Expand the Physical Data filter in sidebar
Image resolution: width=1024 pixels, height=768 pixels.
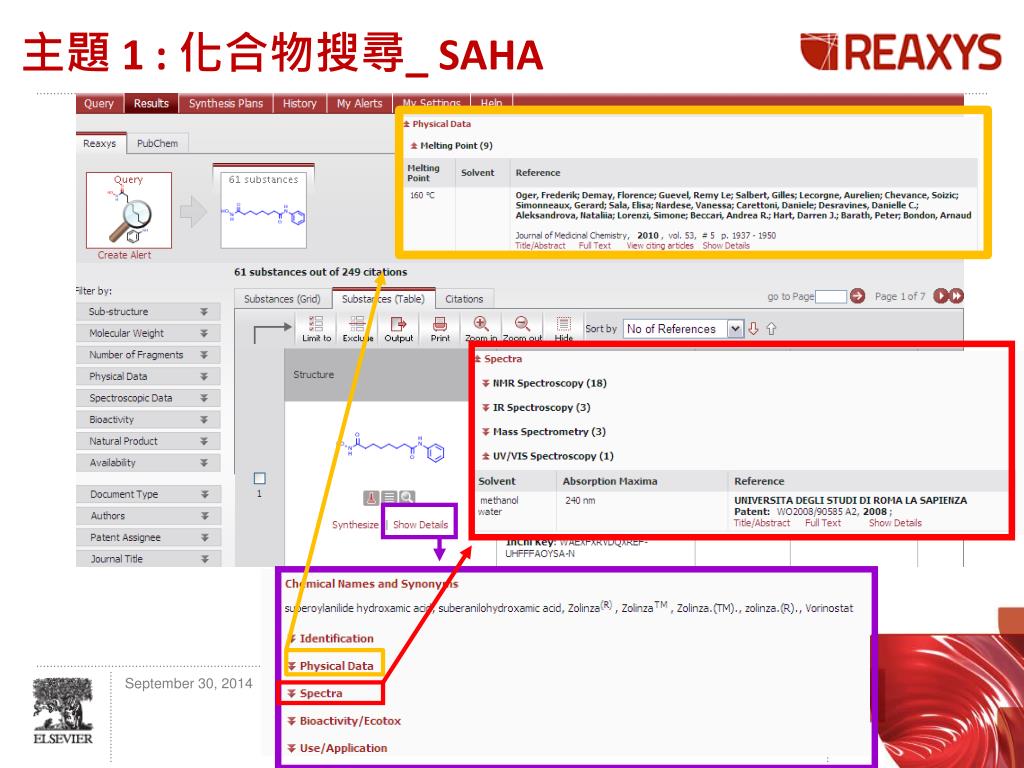tap(148, 376)
